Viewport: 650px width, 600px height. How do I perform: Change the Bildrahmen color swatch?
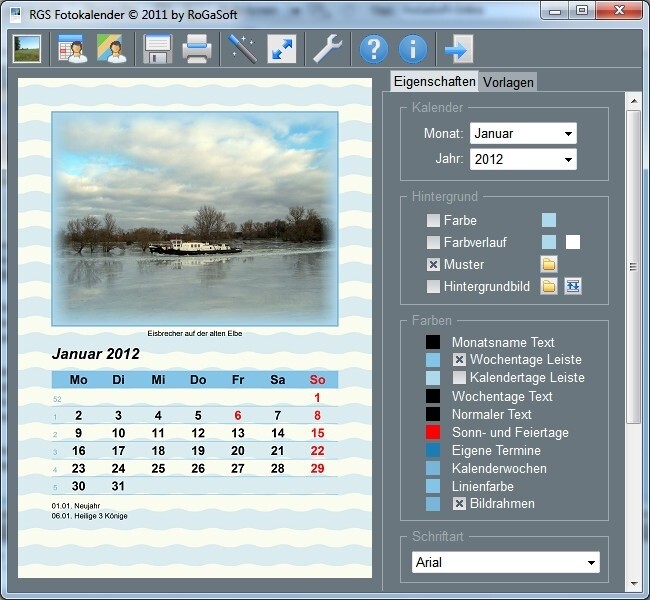click(x=433, y=504)
